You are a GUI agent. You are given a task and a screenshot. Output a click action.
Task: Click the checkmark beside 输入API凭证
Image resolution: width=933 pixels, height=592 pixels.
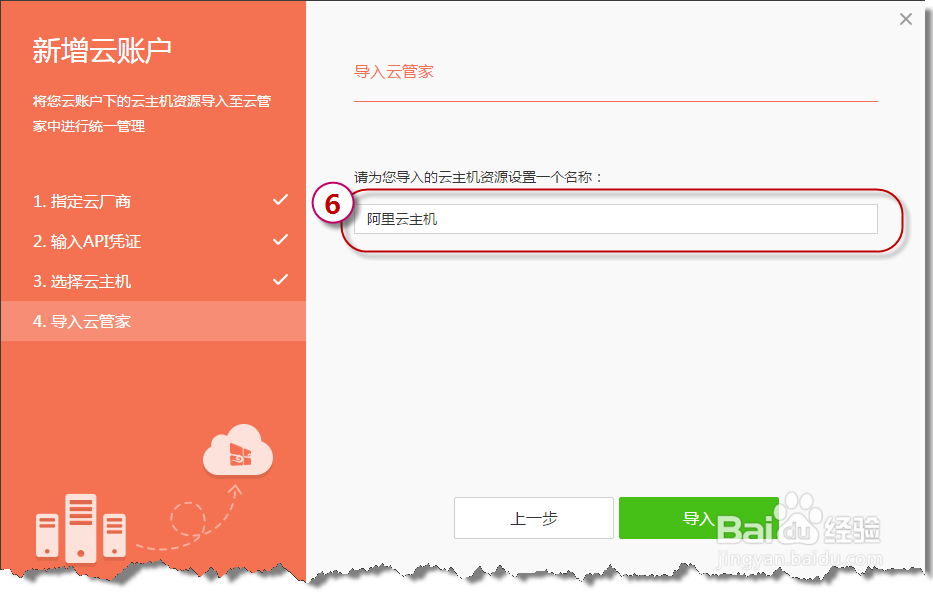click(x=280, y=240)
